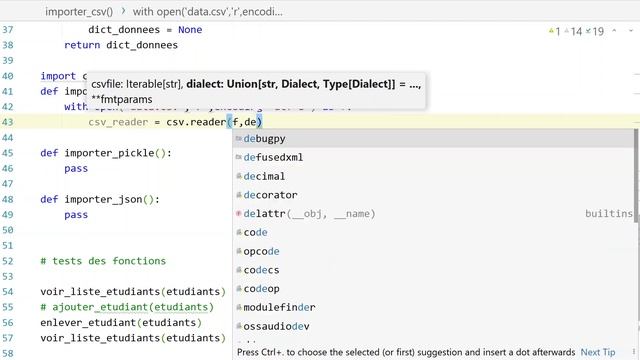Click the import keyword on line 40
The width and height of the screenshot is (640, 360).
[58, 76]
